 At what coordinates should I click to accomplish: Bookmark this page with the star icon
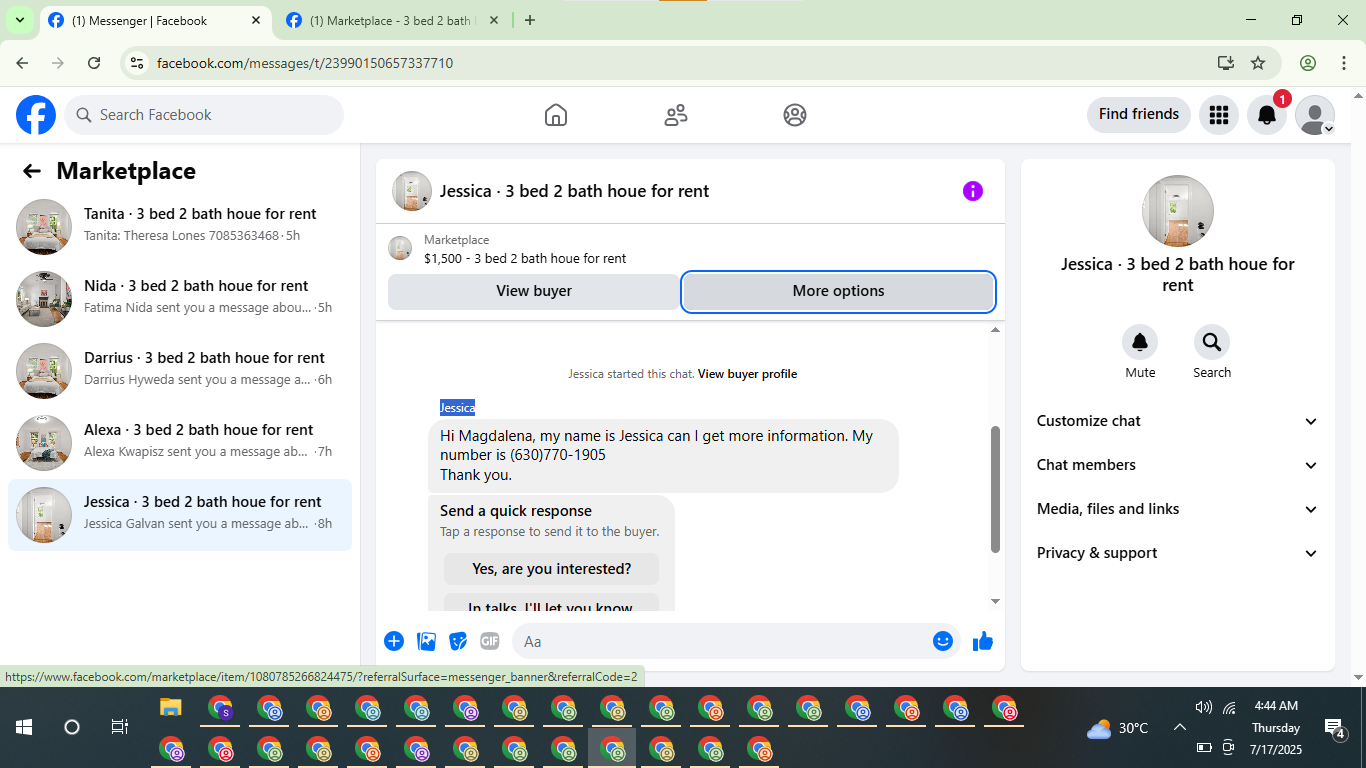click(x=1258, y=63)
